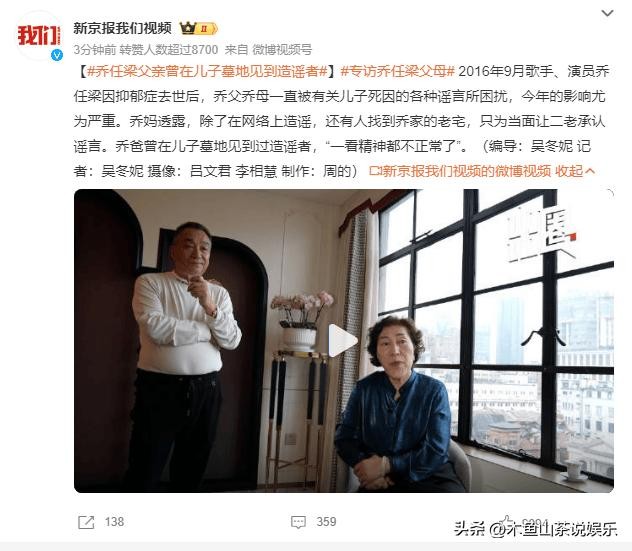
Task: Click the repost share icon
Action: pos(86,522)
